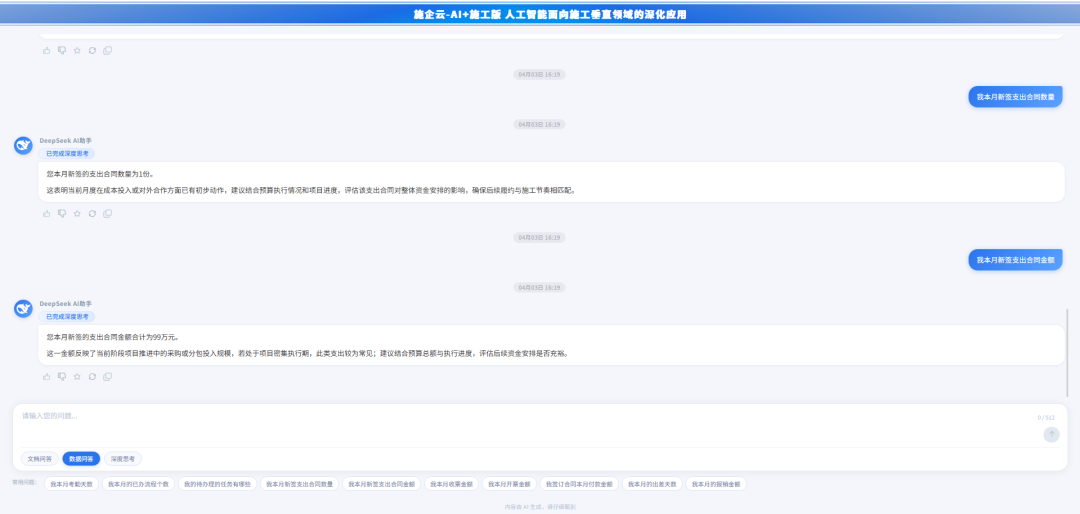Dislike the 99万元 contract amount answer
Screen dimensions: 1080x514
pos(62,377)
